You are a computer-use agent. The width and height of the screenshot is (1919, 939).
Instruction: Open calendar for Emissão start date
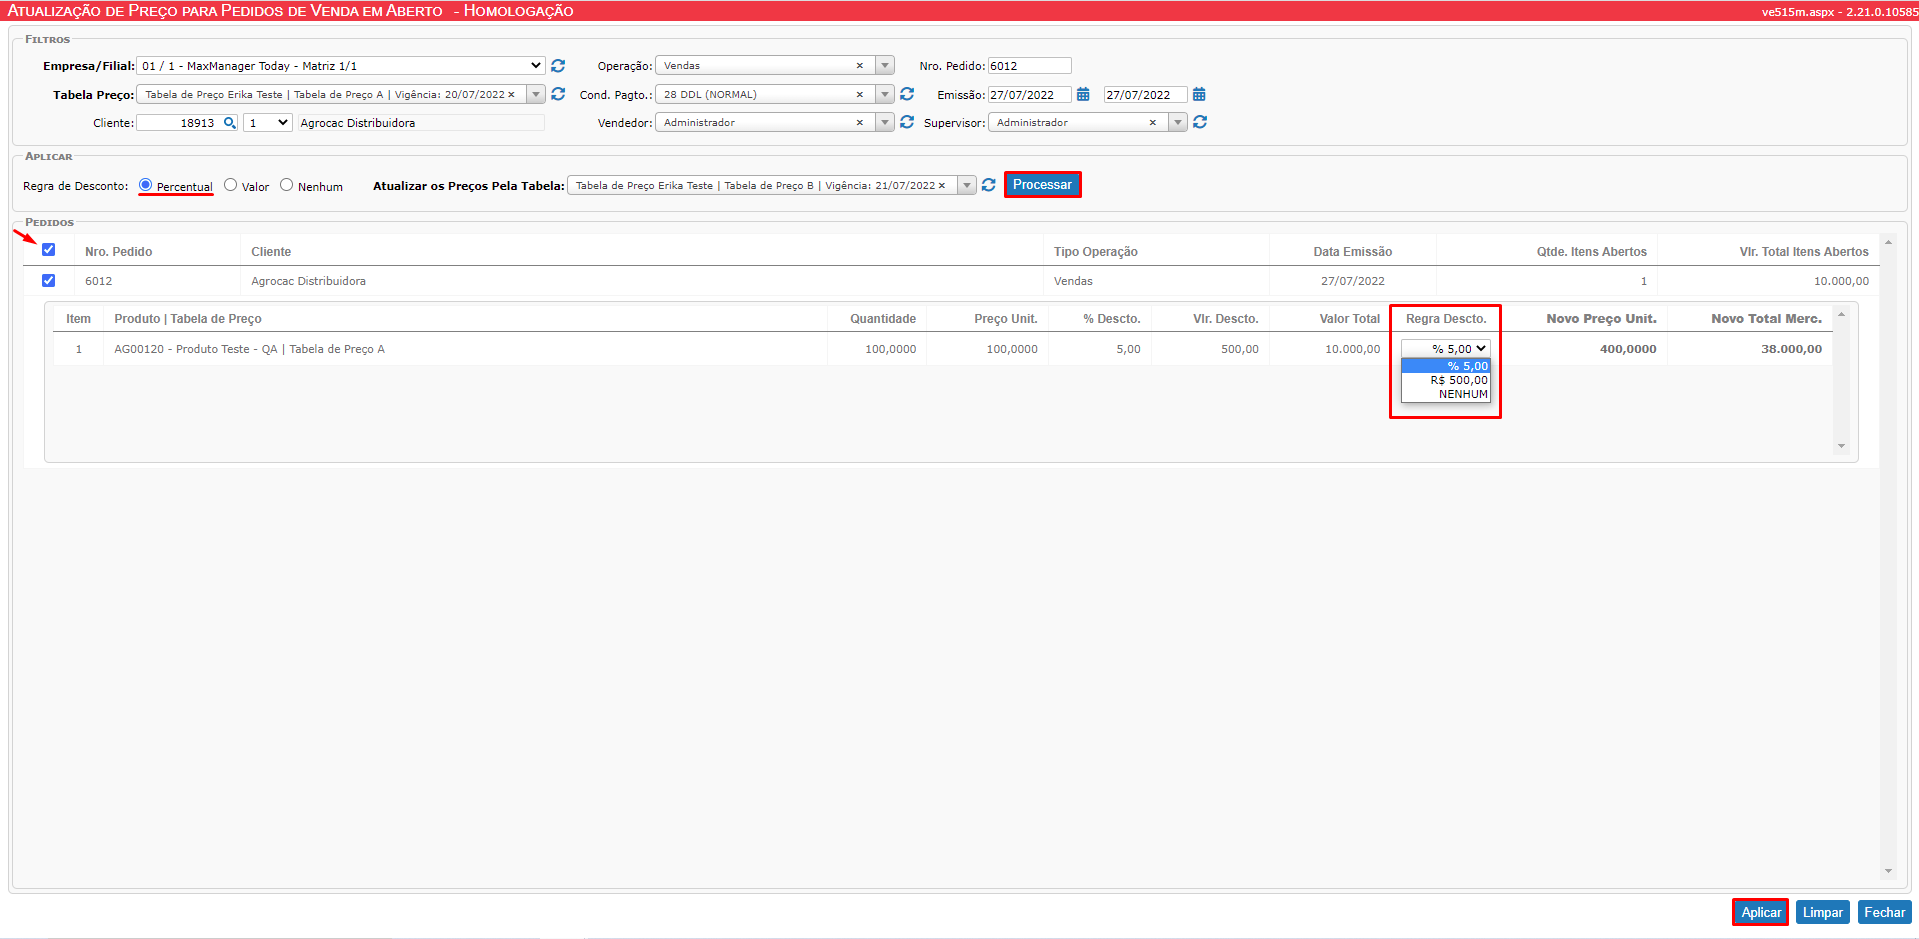[x=1083, y=95]
